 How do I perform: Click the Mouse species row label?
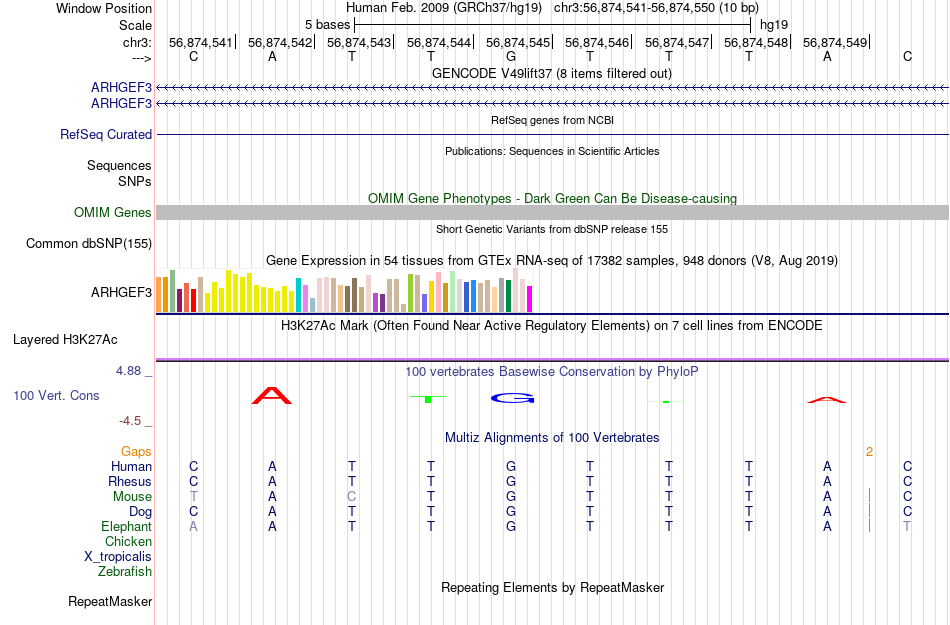(x=132, y=497)
